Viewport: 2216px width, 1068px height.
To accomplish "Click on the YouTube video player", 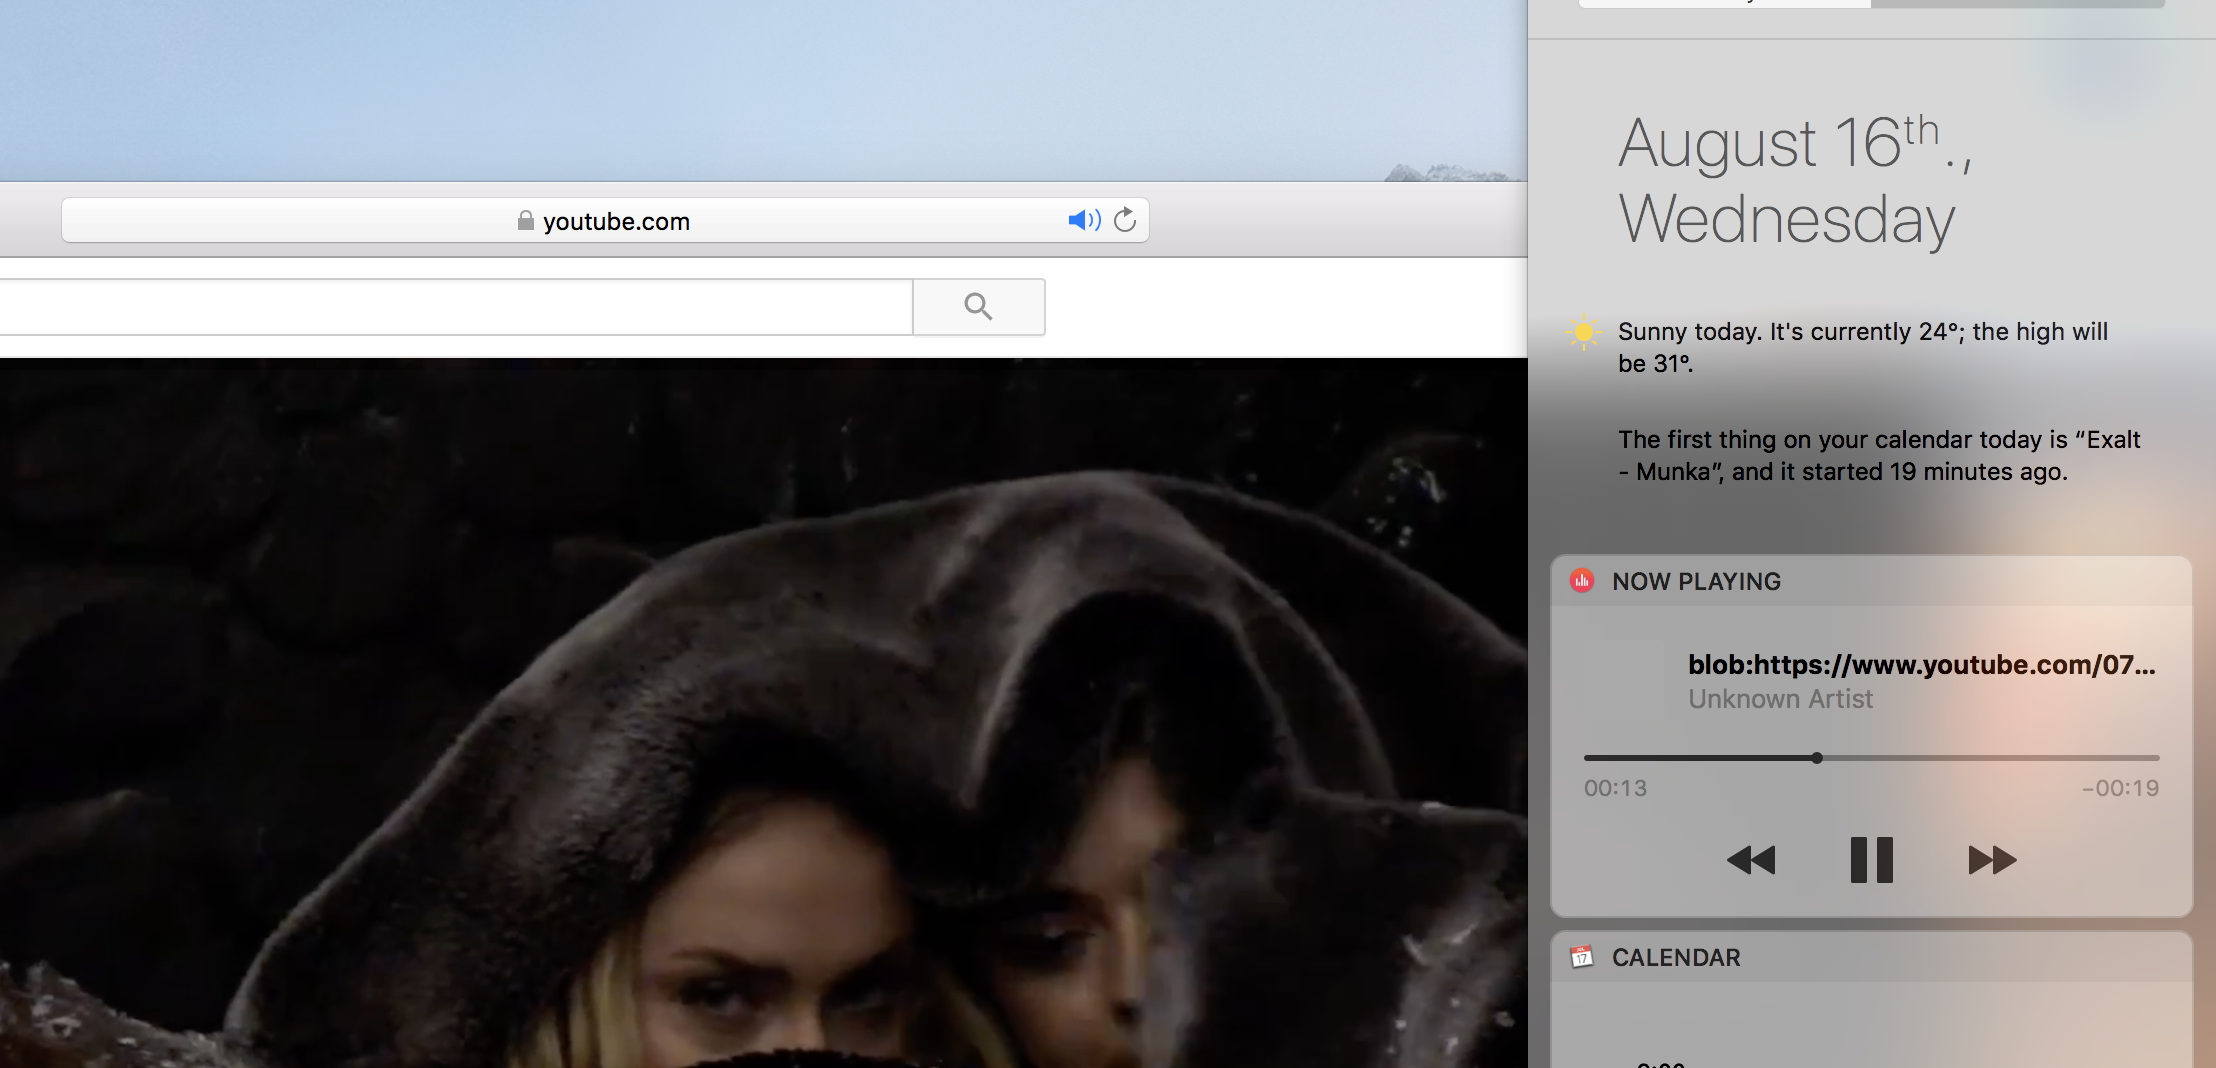I will tap(764, 713).
